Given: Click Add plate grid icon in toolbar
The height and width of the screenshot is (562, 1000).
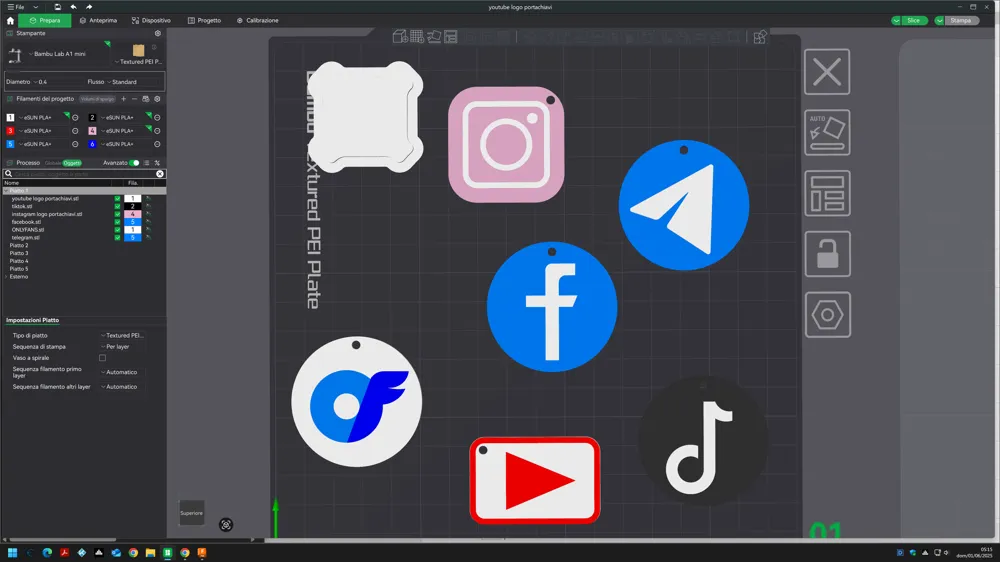Looking at the screenshot, I should point(417,36).
